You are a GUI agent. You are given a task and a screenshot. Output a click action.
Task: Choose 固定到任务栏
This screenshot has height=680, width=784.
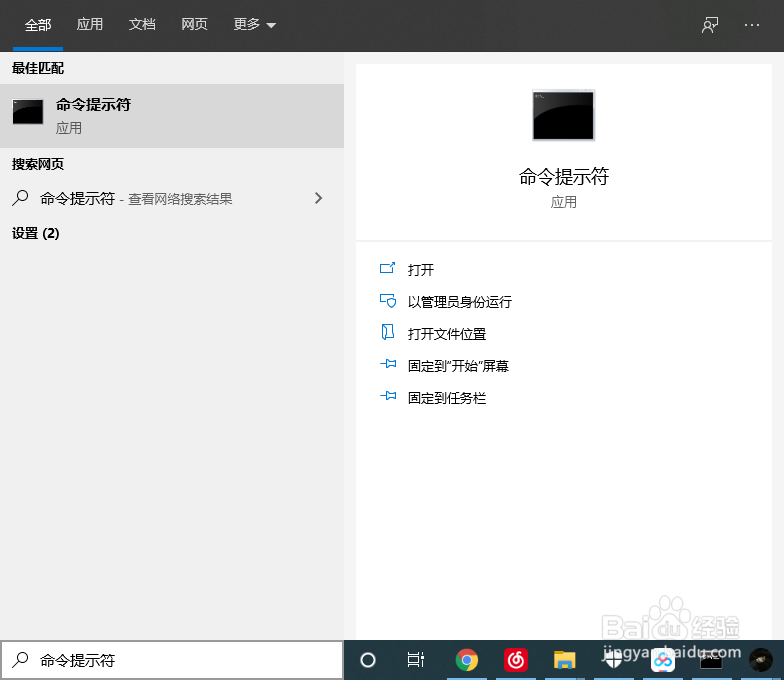tap(446, 398)
